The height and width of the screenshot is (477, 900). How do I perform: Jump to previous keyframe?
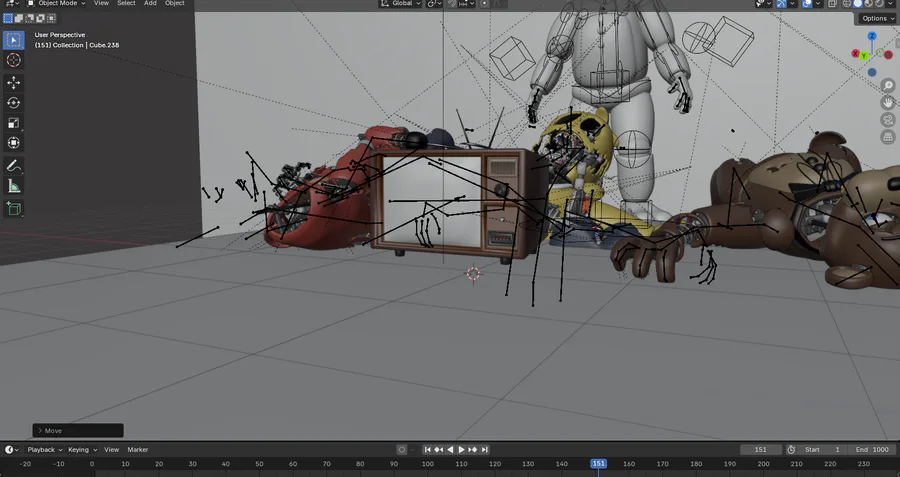tap(439, 449)
